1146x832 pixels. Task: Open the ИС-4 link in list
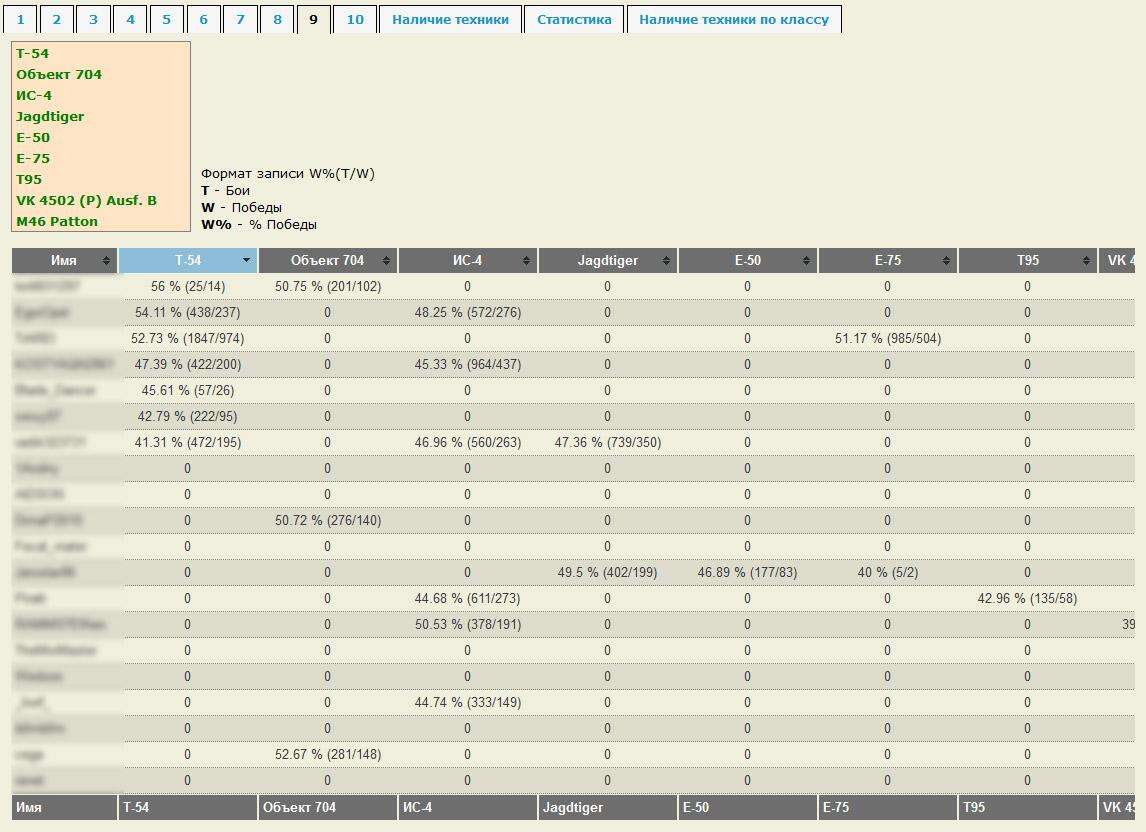click(34, 96)
